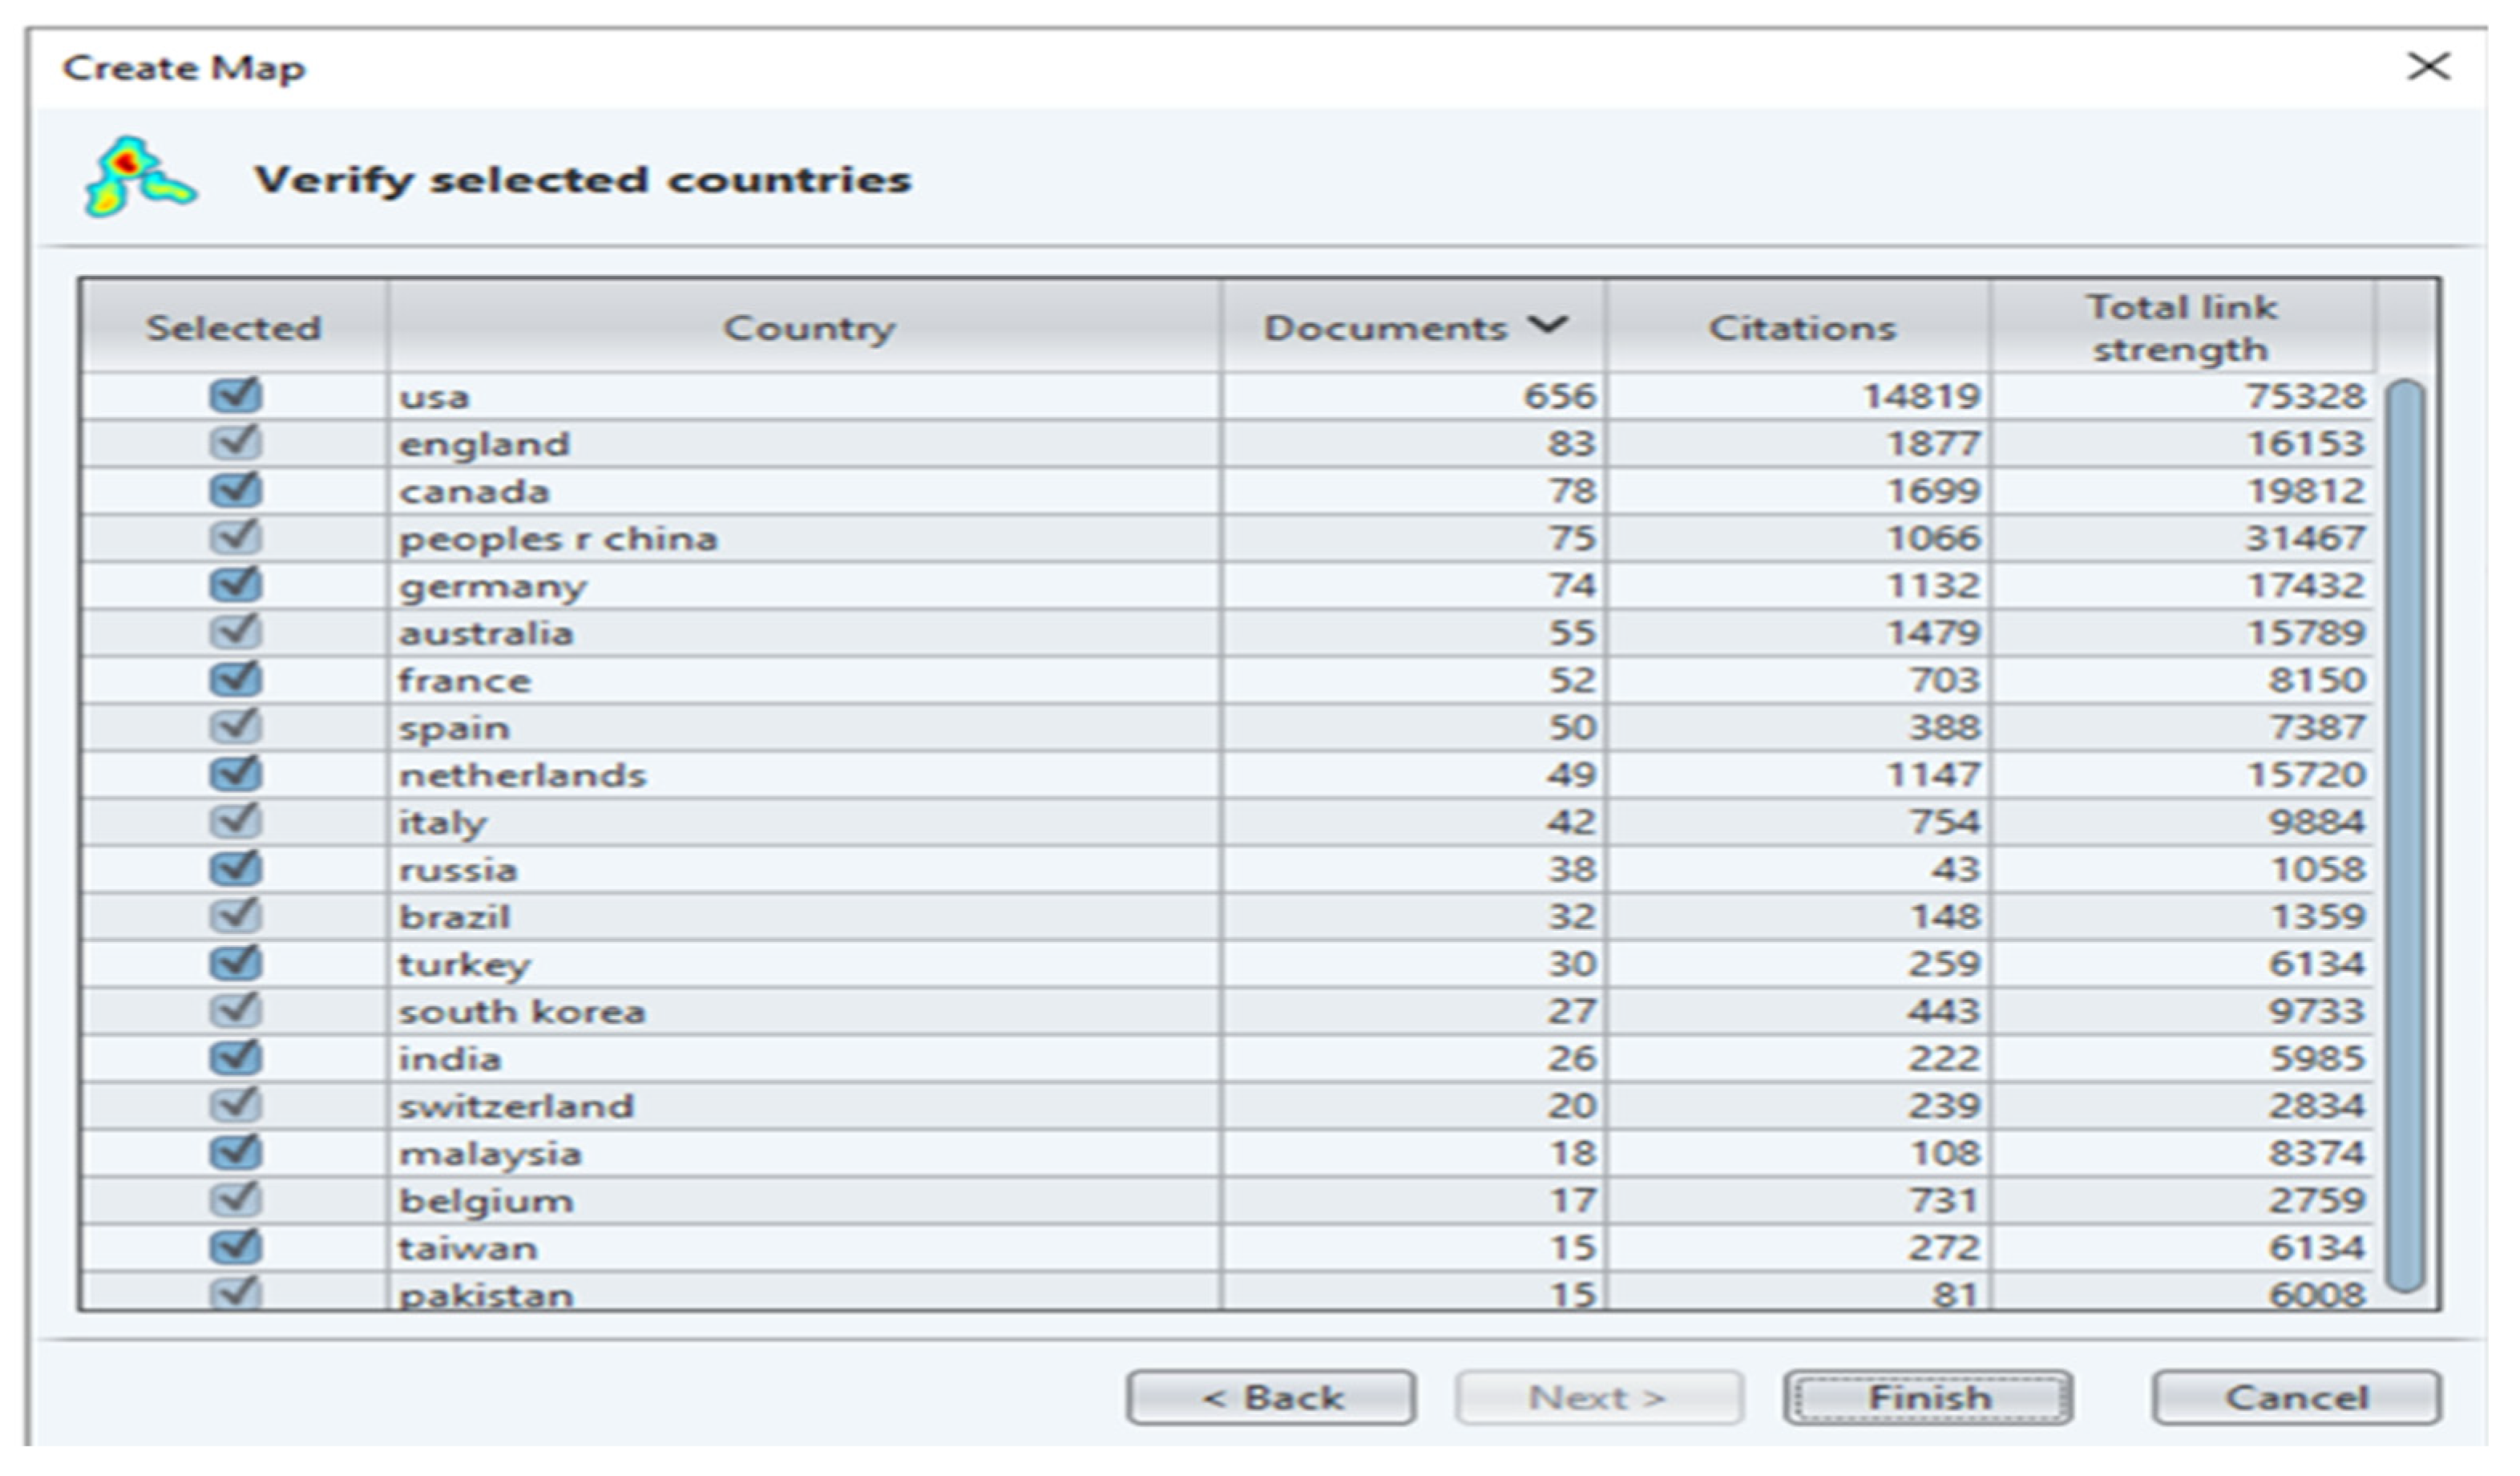The image size is (2520, 1476).
Task: Select the south korea country row
Action: (522, 1011)
